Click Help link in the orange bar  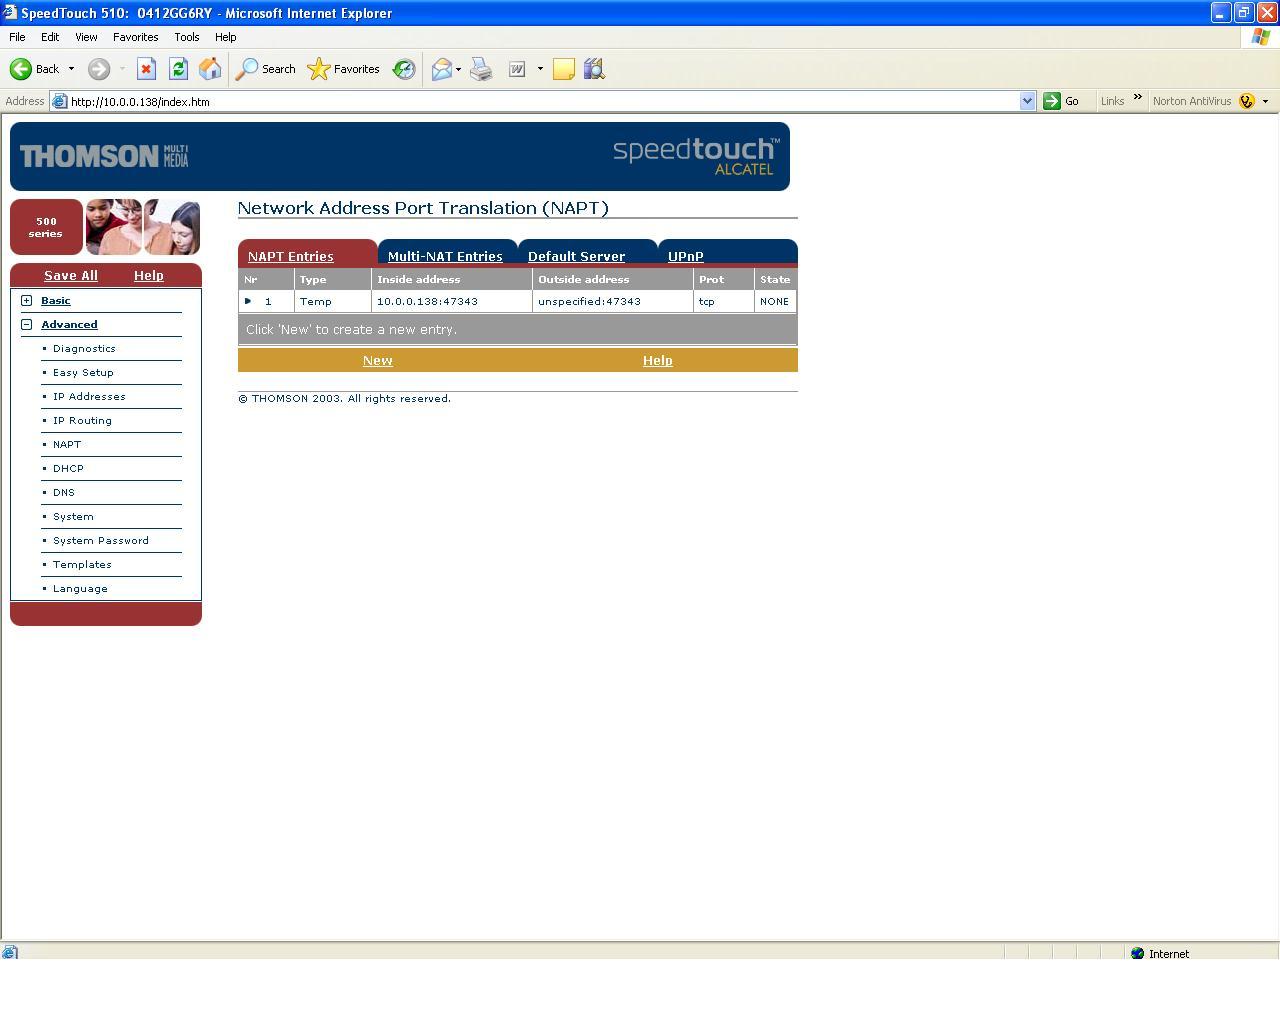point(658,360)
